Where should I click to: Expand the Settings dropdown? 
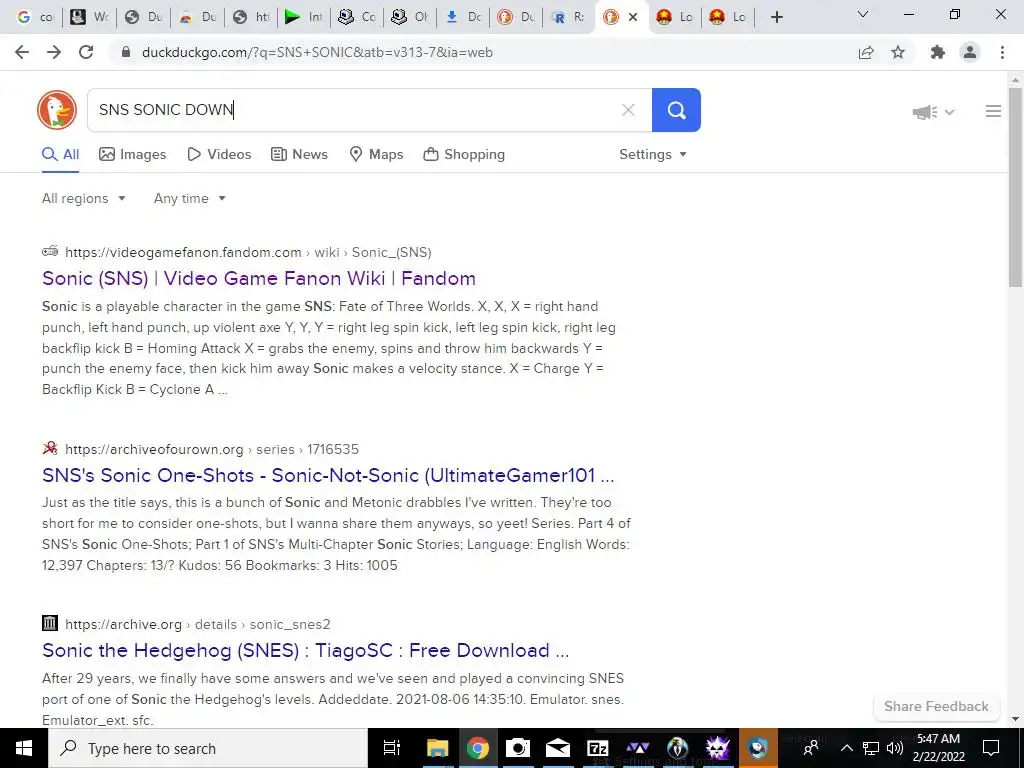[652, 155]
